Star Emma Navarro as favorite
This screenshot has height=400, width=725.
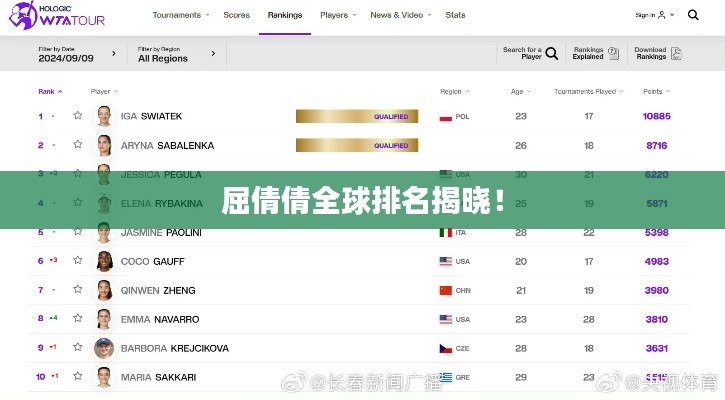(78, 318)
